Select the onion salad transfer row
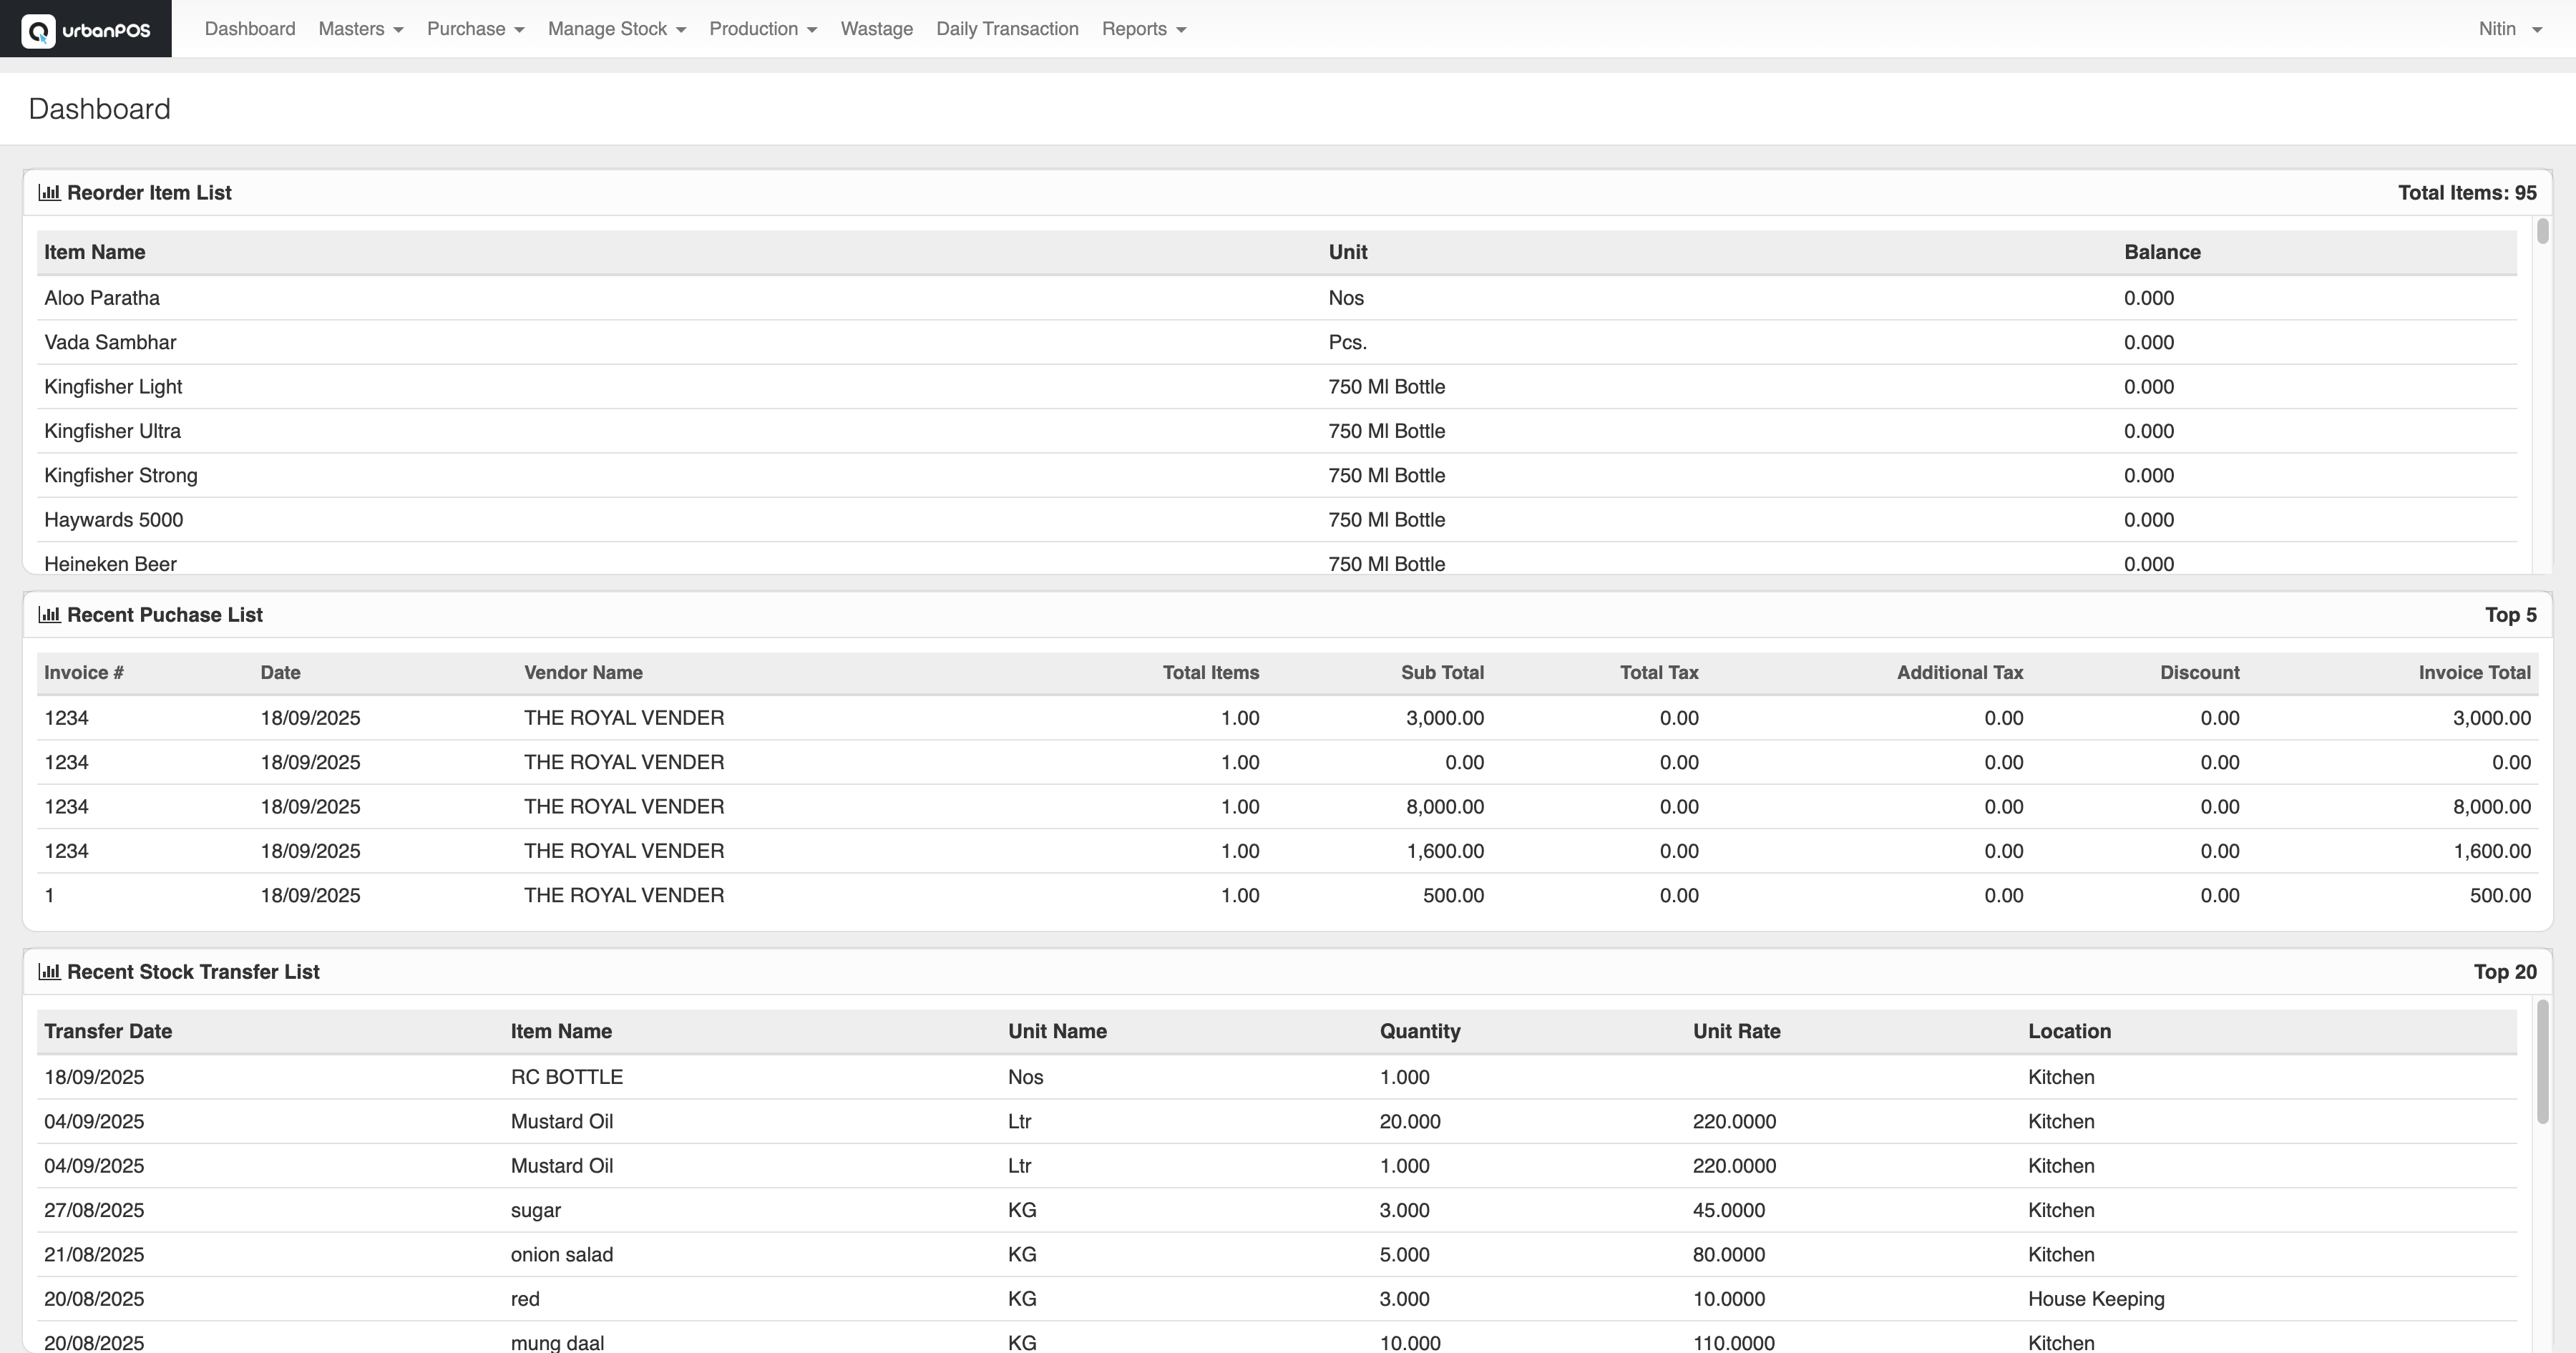Viewport: 2576px width, 1353px height. (x=1277, y=1254)
